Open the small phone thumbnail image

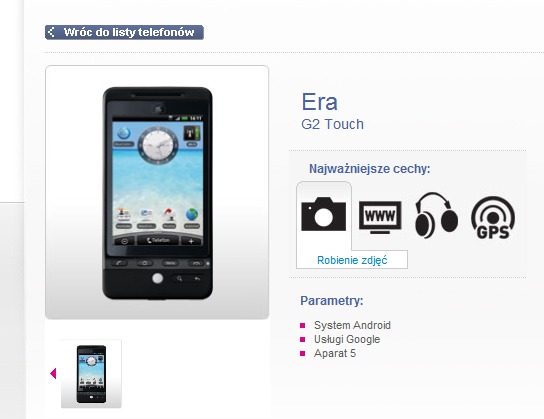pyautogui.click(x=91, y=374)
